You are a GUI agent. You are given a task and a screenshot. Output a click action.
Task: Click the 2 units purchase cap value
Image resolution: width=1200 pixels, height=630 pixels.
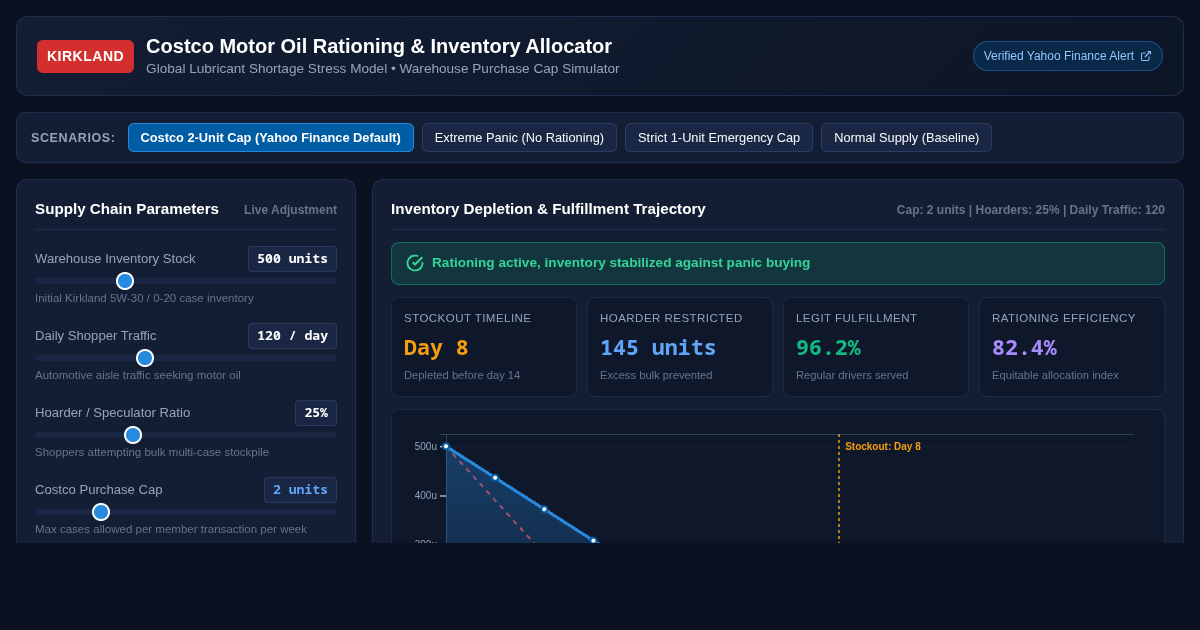pos(300,490)
